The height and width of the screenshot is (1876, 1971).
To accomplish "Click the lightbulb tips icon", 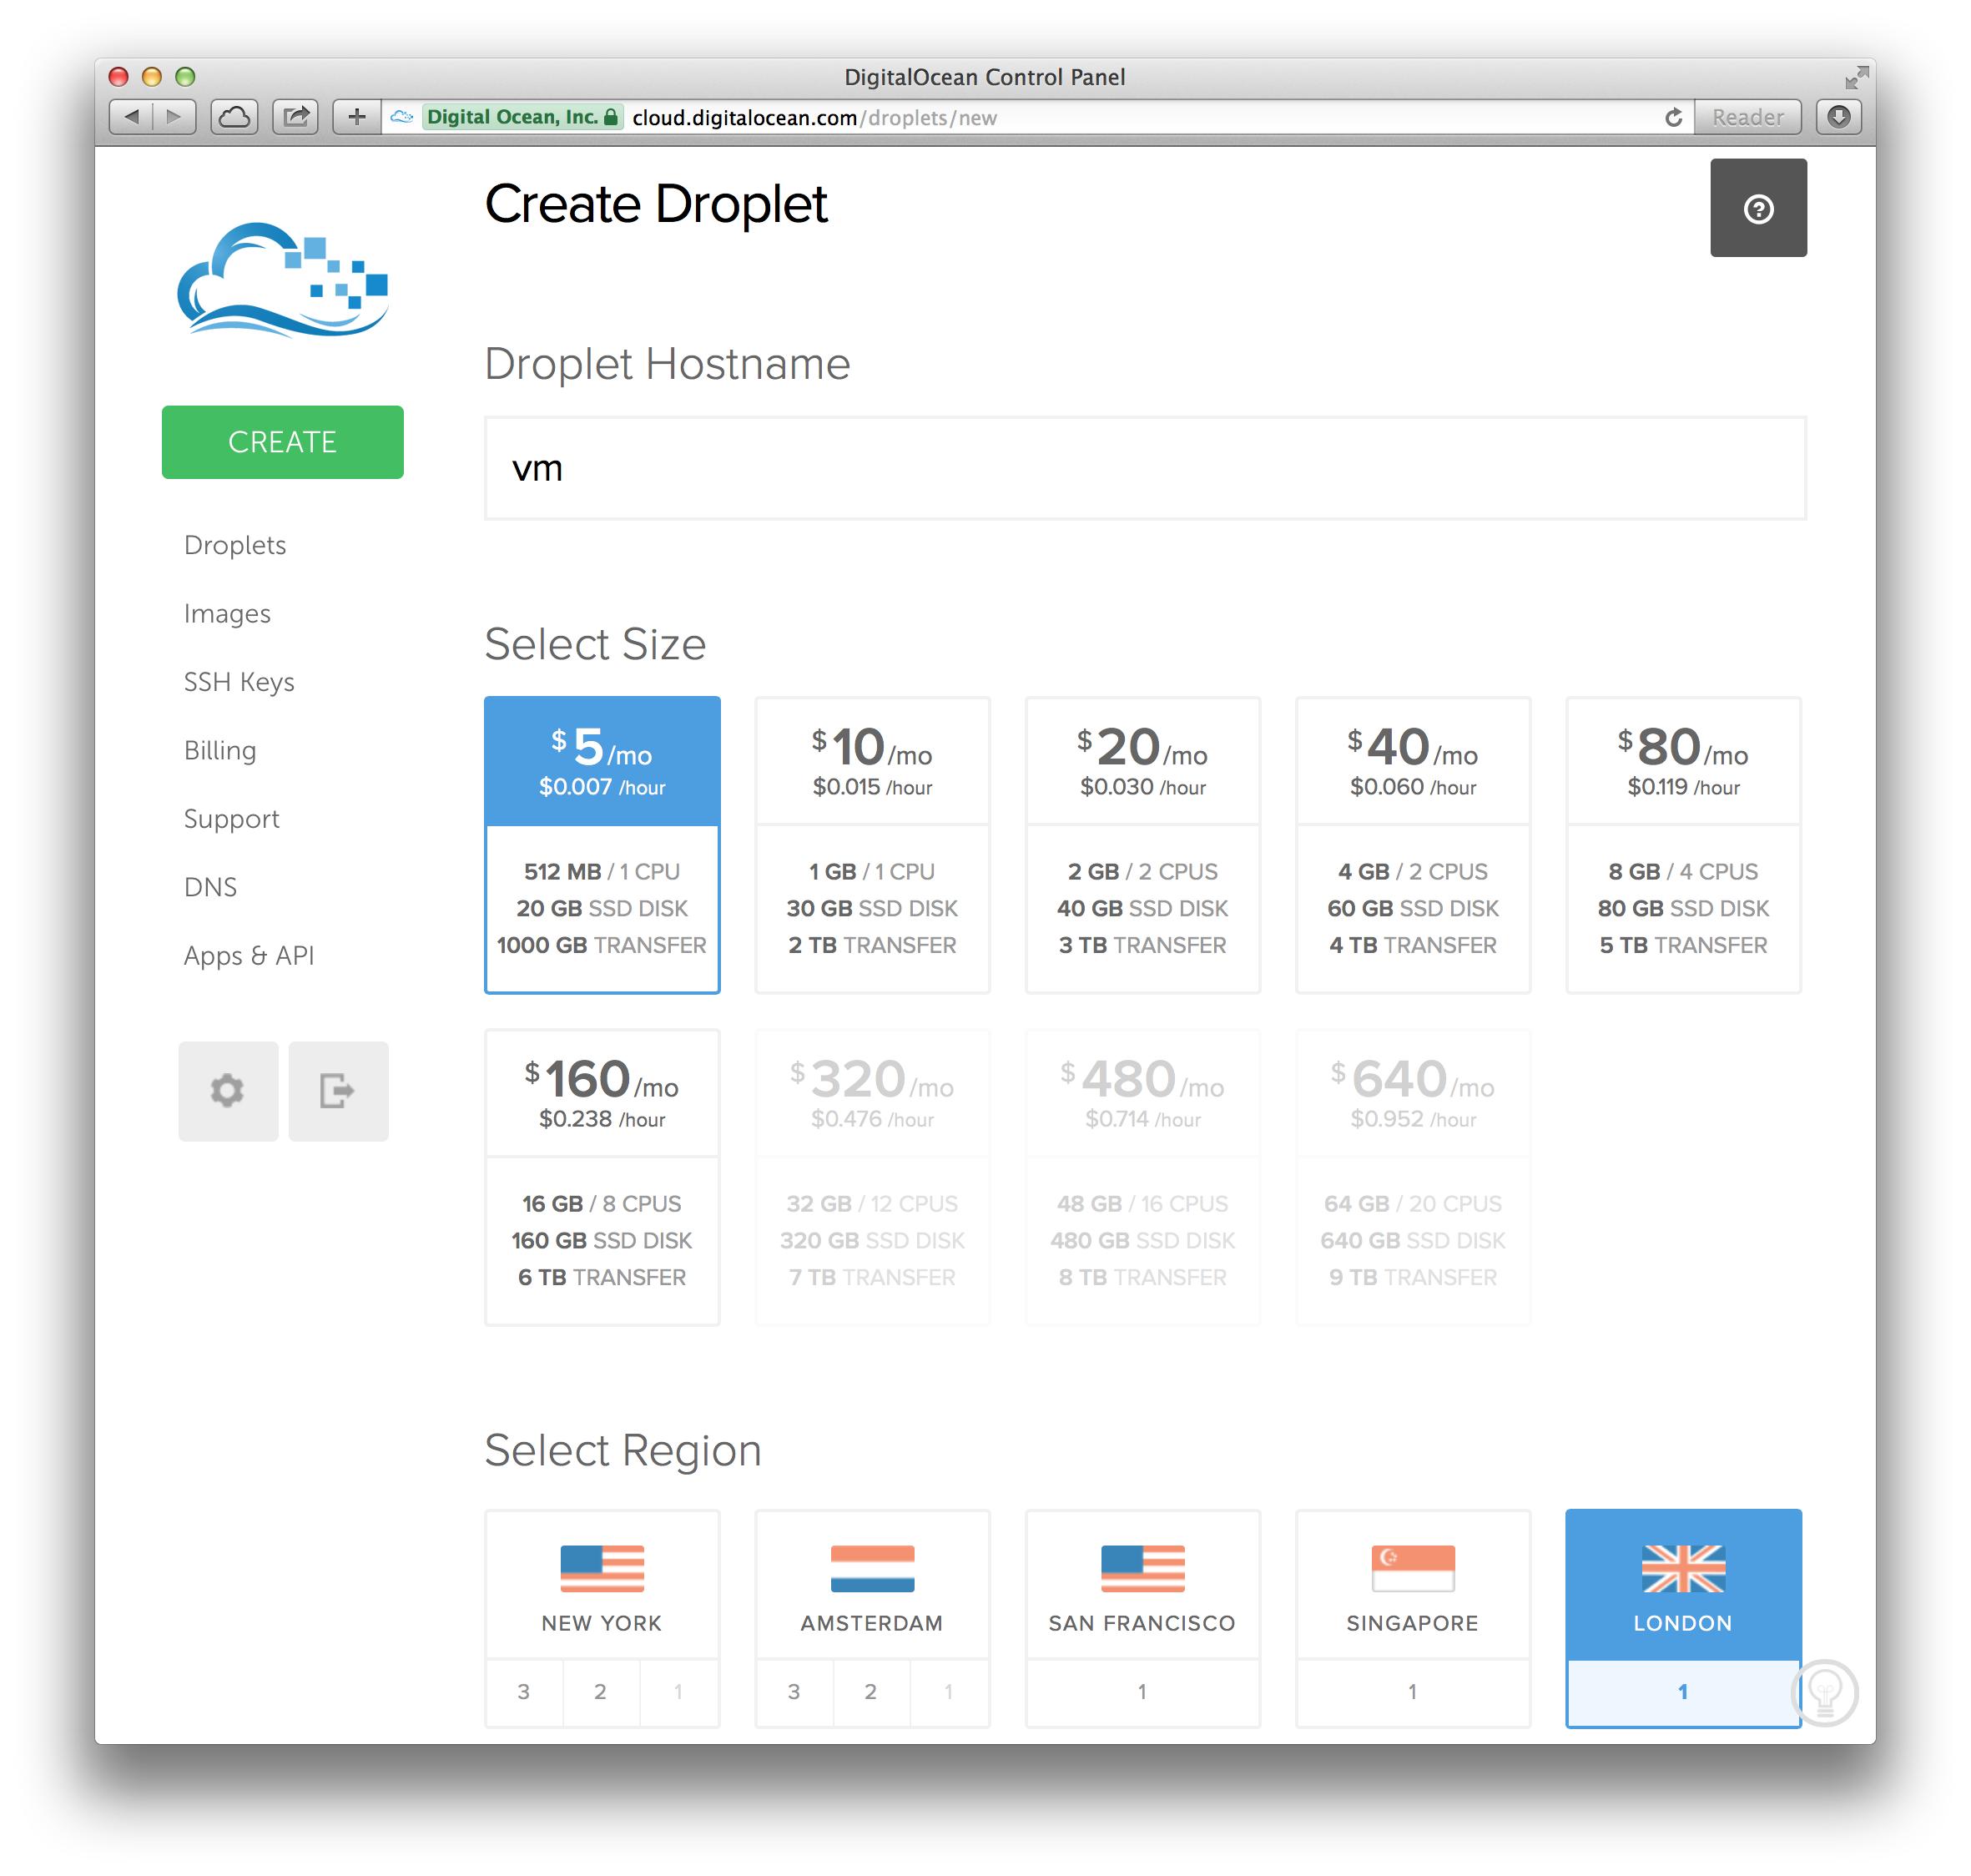I will click(1825, 1692).
